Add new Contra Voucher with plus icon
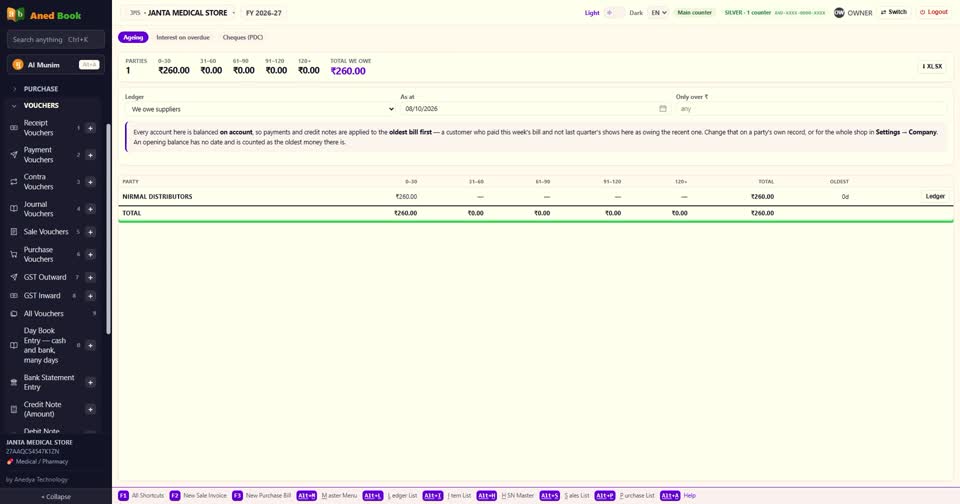Image resolution: width=960 pixels, height=504 pixels. coord(90,182)
